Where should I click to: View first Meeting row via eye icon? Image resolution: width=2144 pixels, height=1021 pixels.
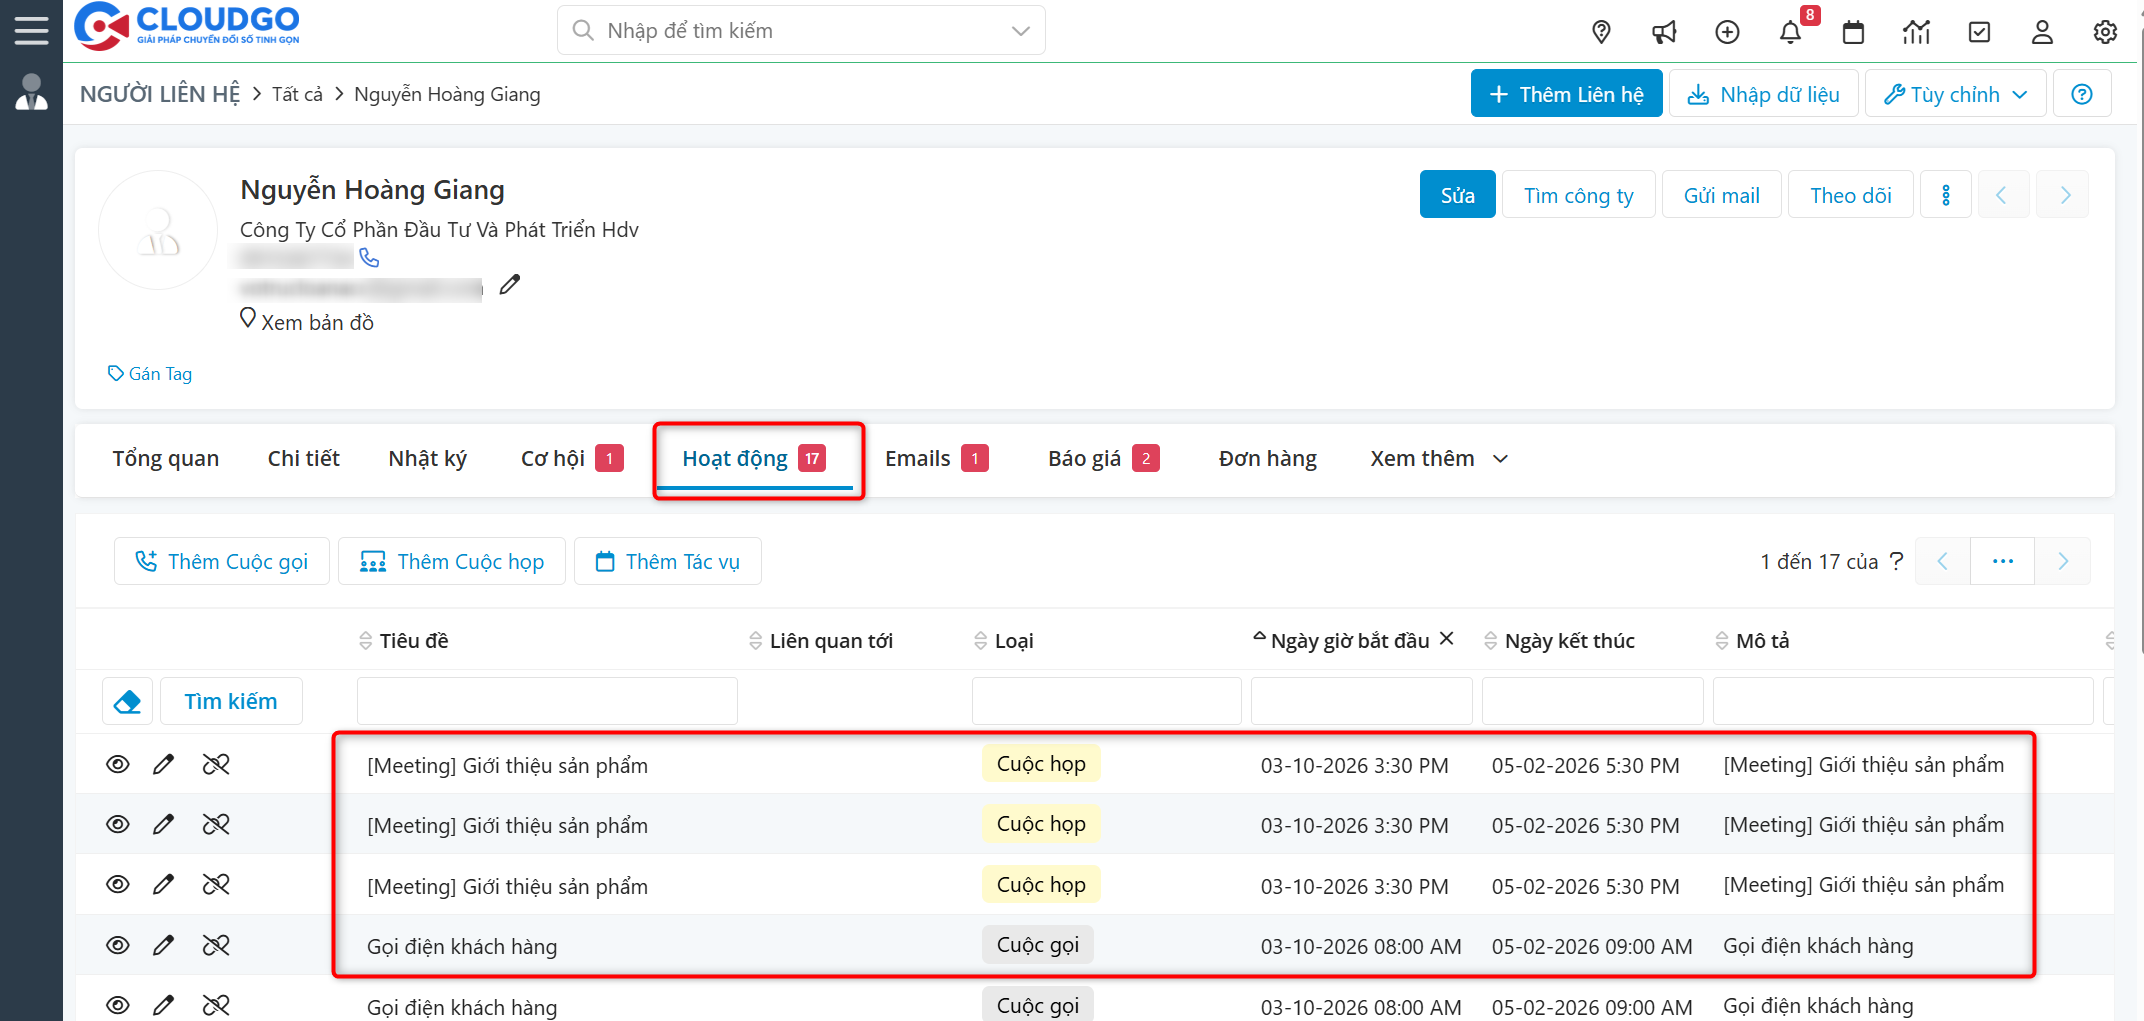(118, 765)
